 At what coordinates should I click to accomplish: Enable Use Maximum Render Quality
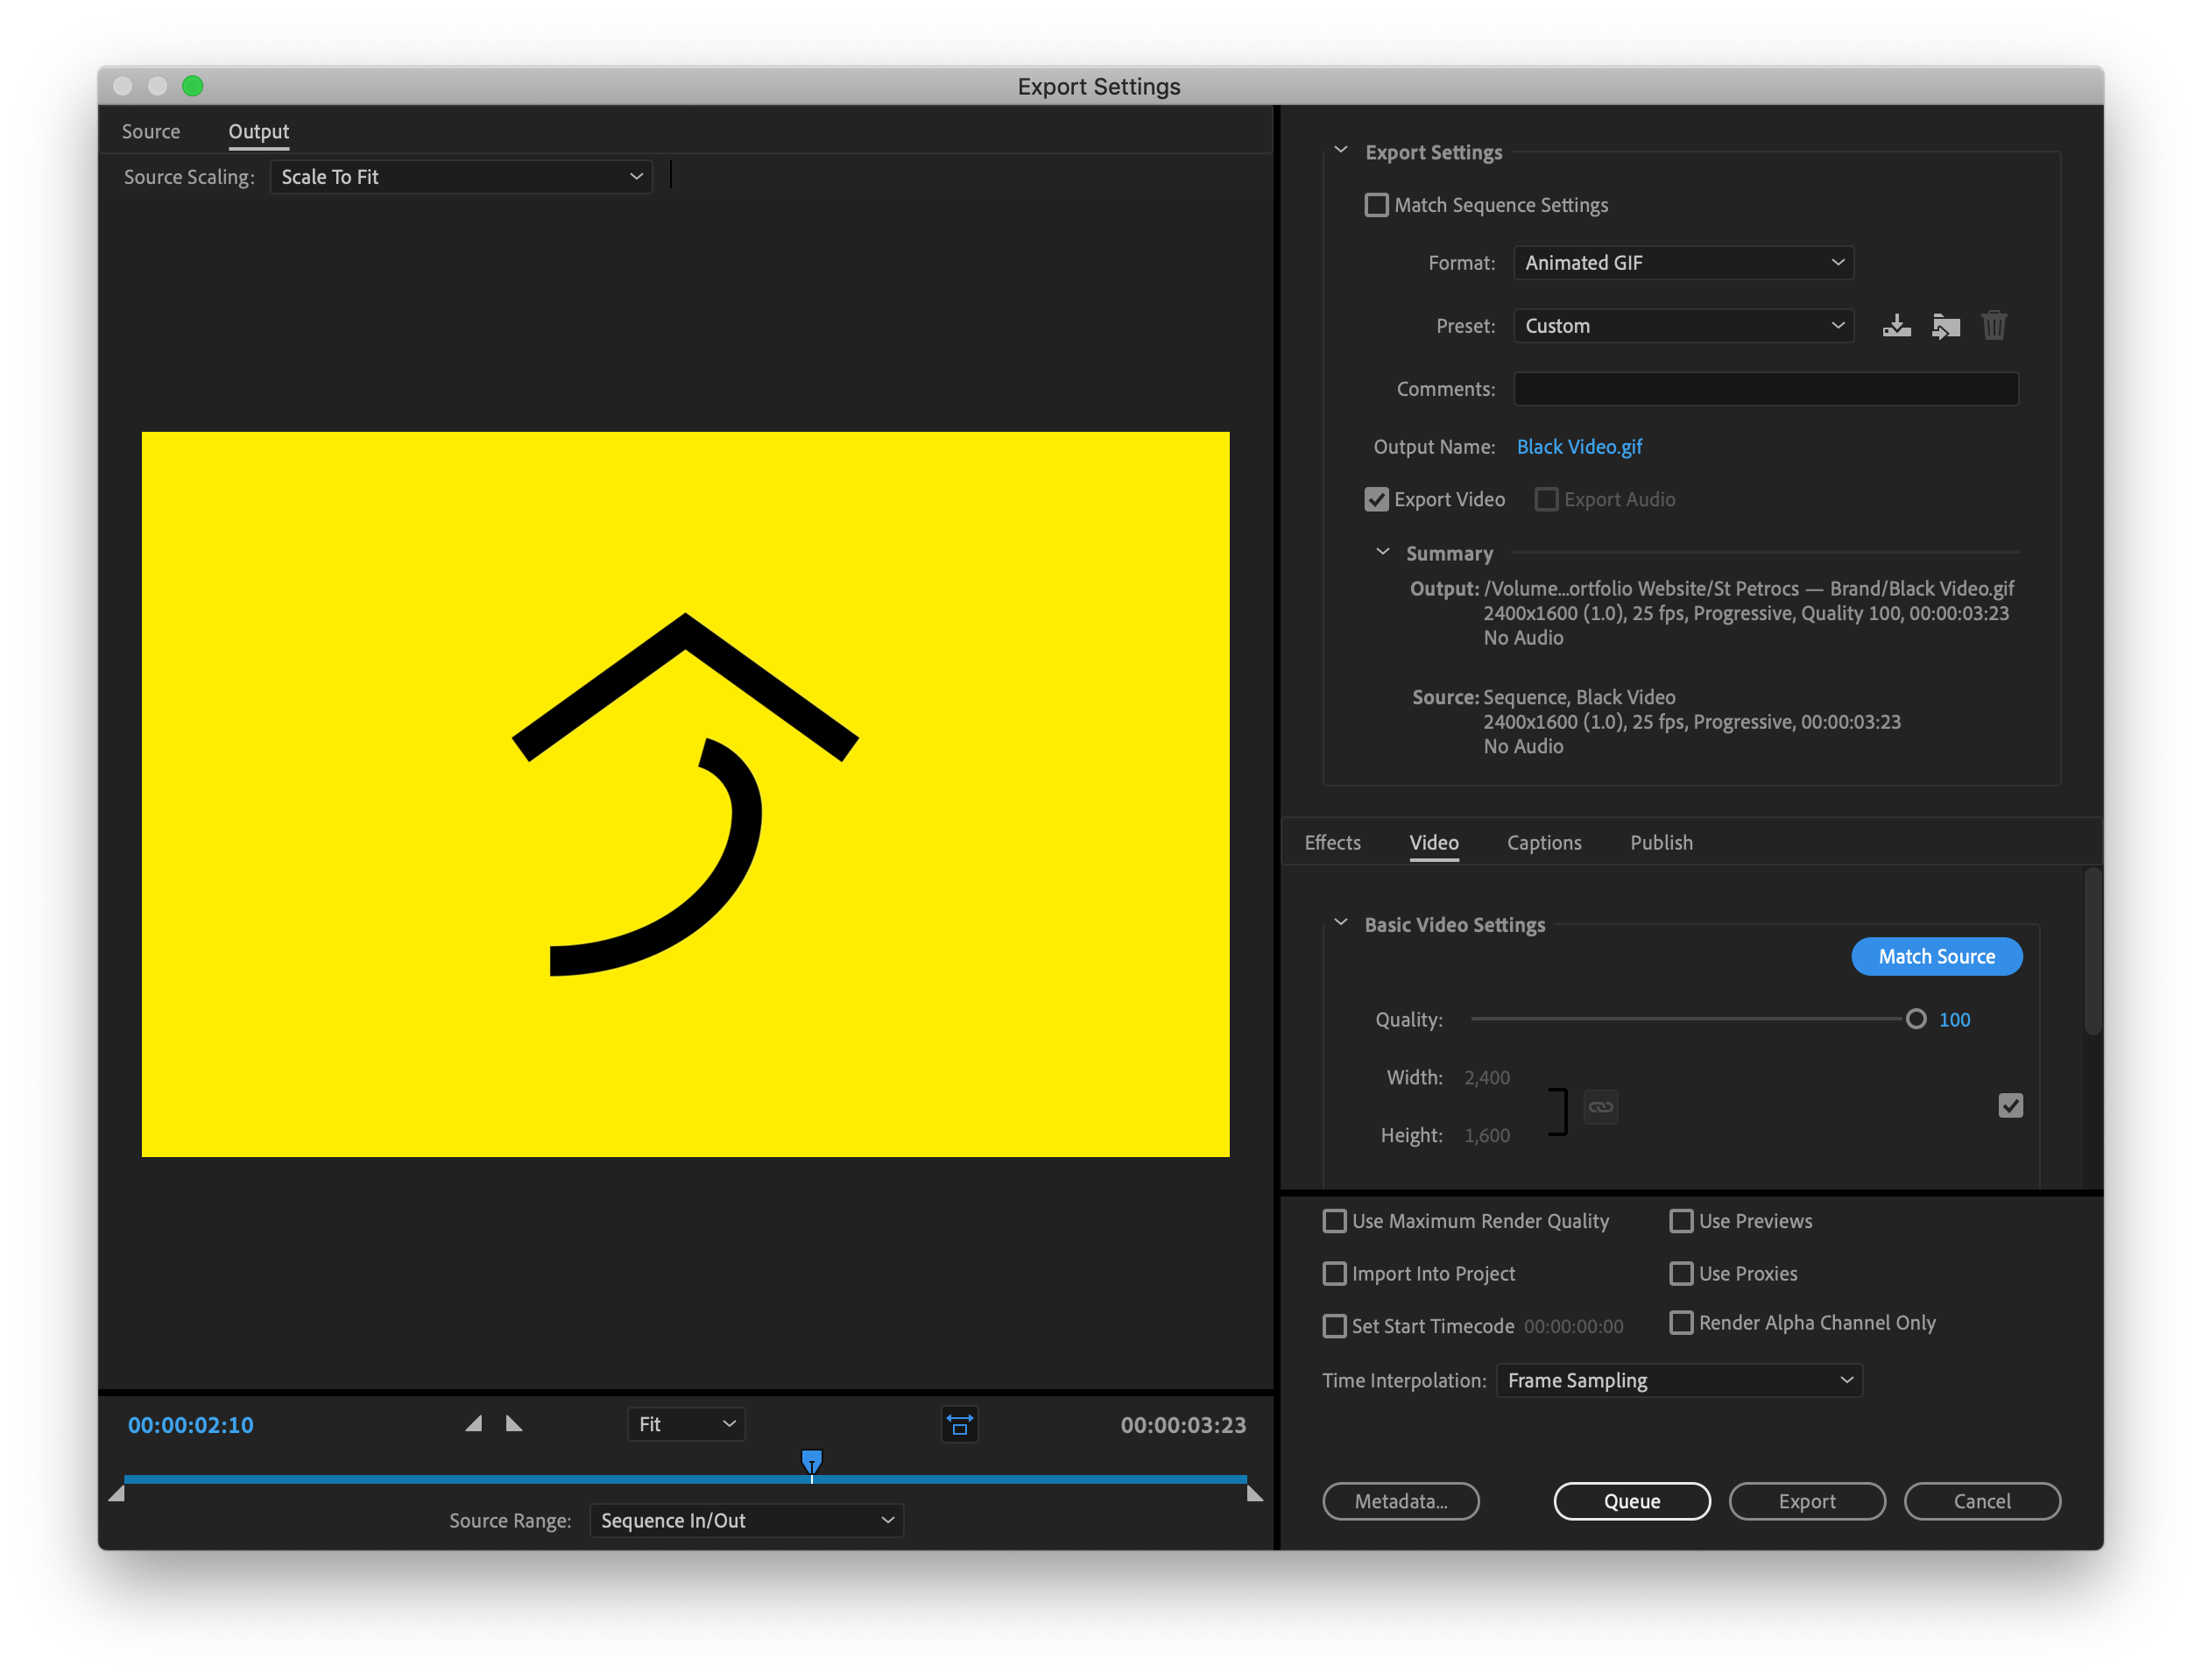click(x=1335, y=1221)
